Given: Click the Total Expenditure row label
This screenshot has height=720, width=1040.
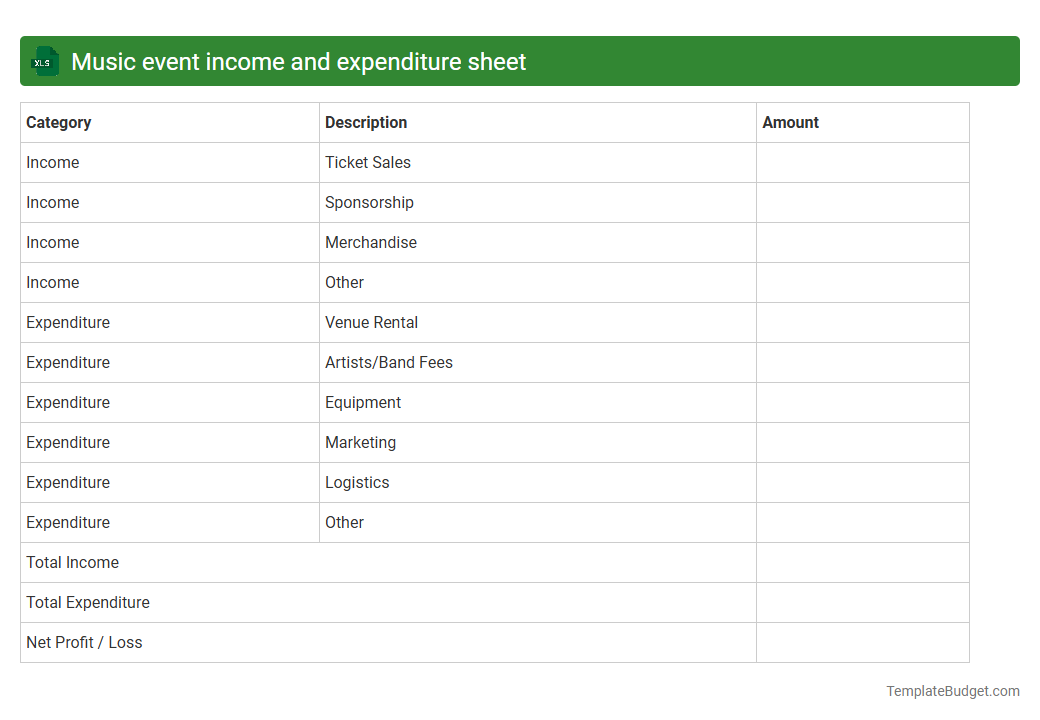Looking at the screenshot, I should (x=88, y=602).
